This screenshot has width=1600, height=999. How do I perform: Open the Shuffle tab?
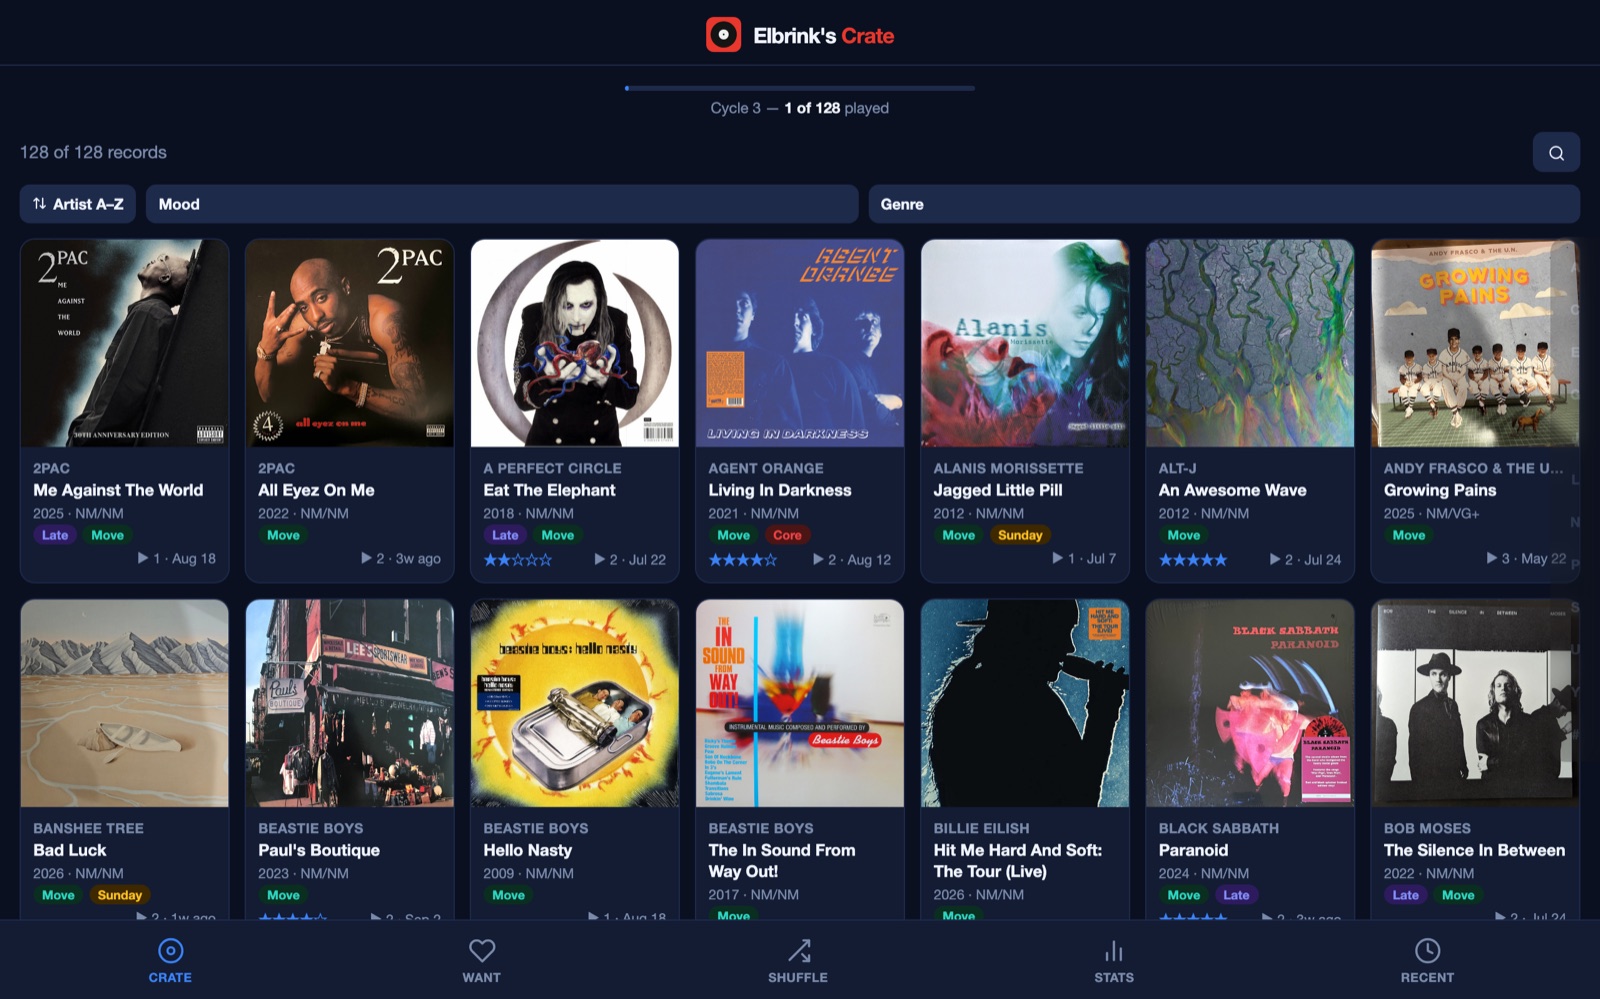[798, 960]
